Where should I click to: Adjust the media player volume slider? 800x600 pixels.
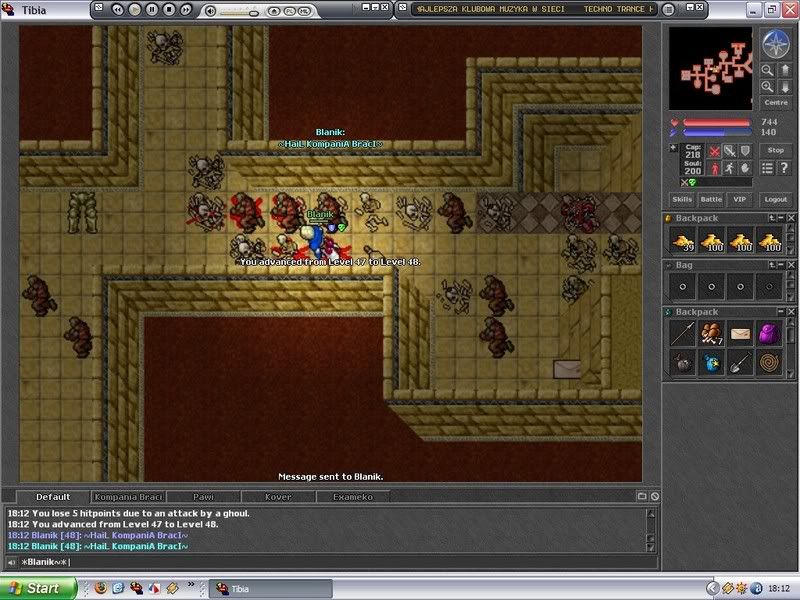240,12
